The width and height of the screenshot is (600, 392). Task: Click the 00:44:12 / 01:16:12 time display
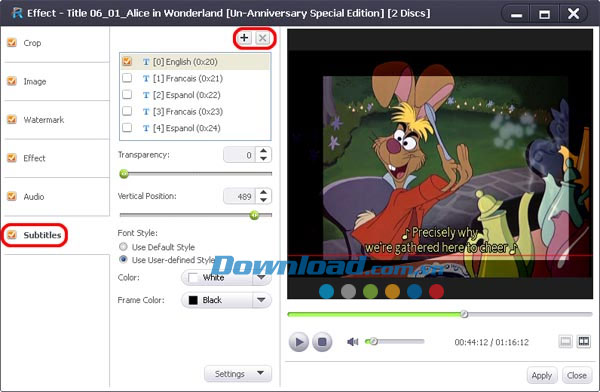491,342
